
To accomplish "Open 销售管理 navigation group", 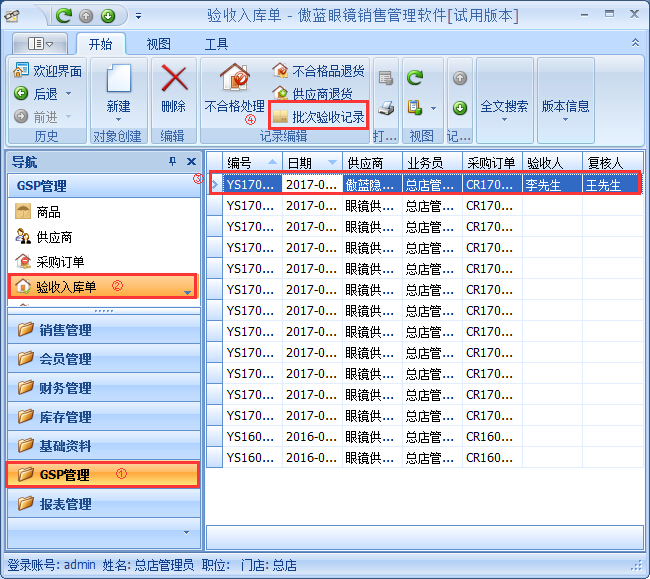I will point(65,331).
